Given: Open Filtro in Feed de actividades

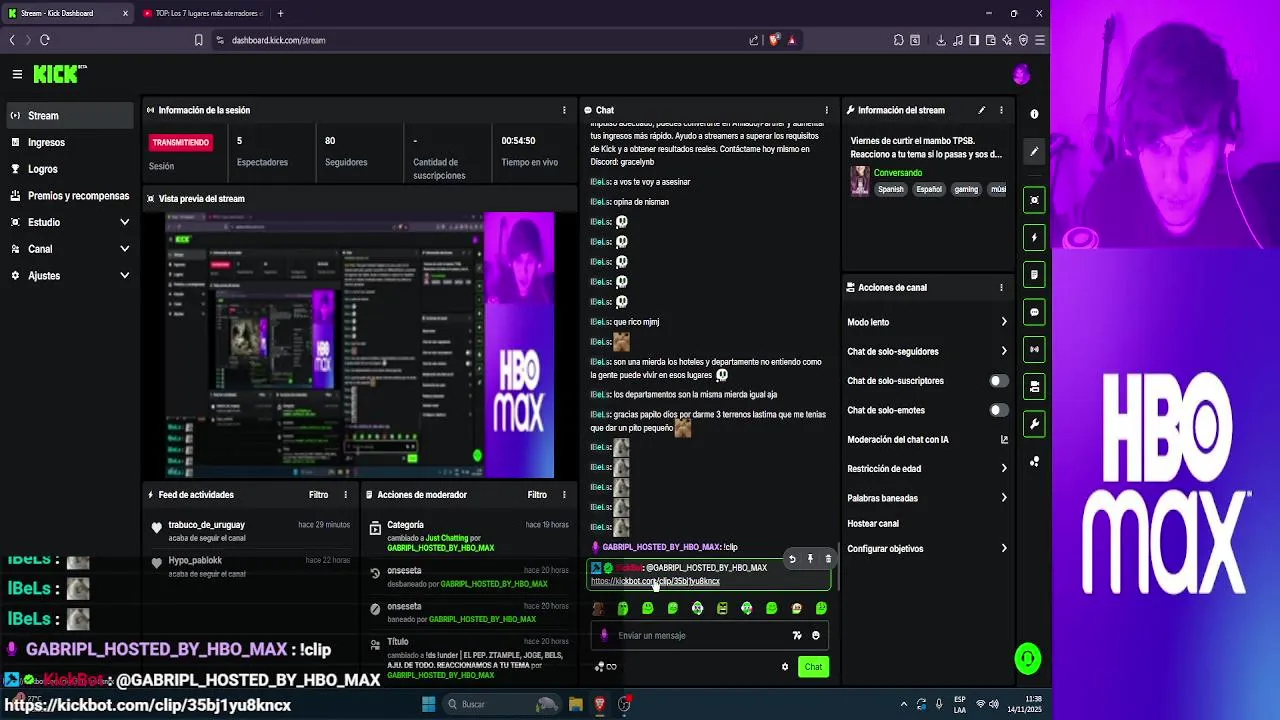Looking at the screenshot, I should point(318,495).
